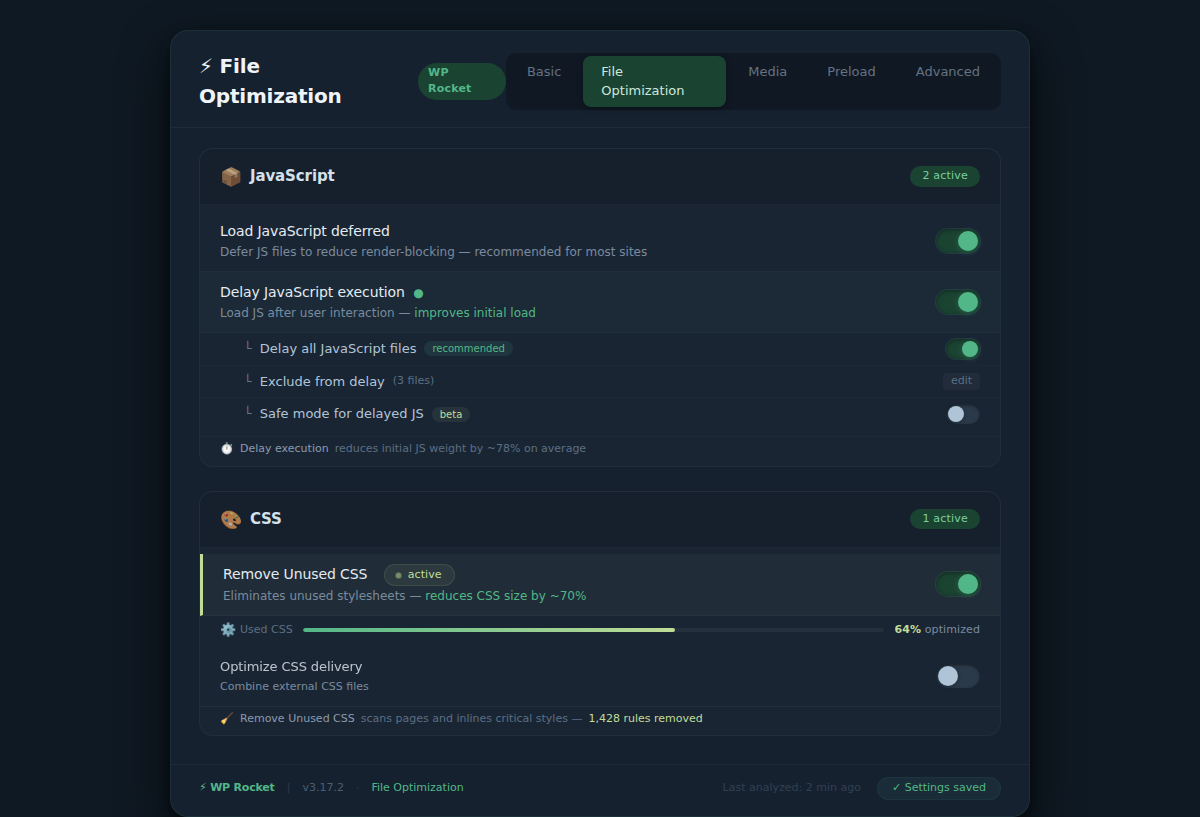This screenshot has height=817, width=1200.
Task: Click the gear icon beside Used CSS
Action: pos(228,630)
